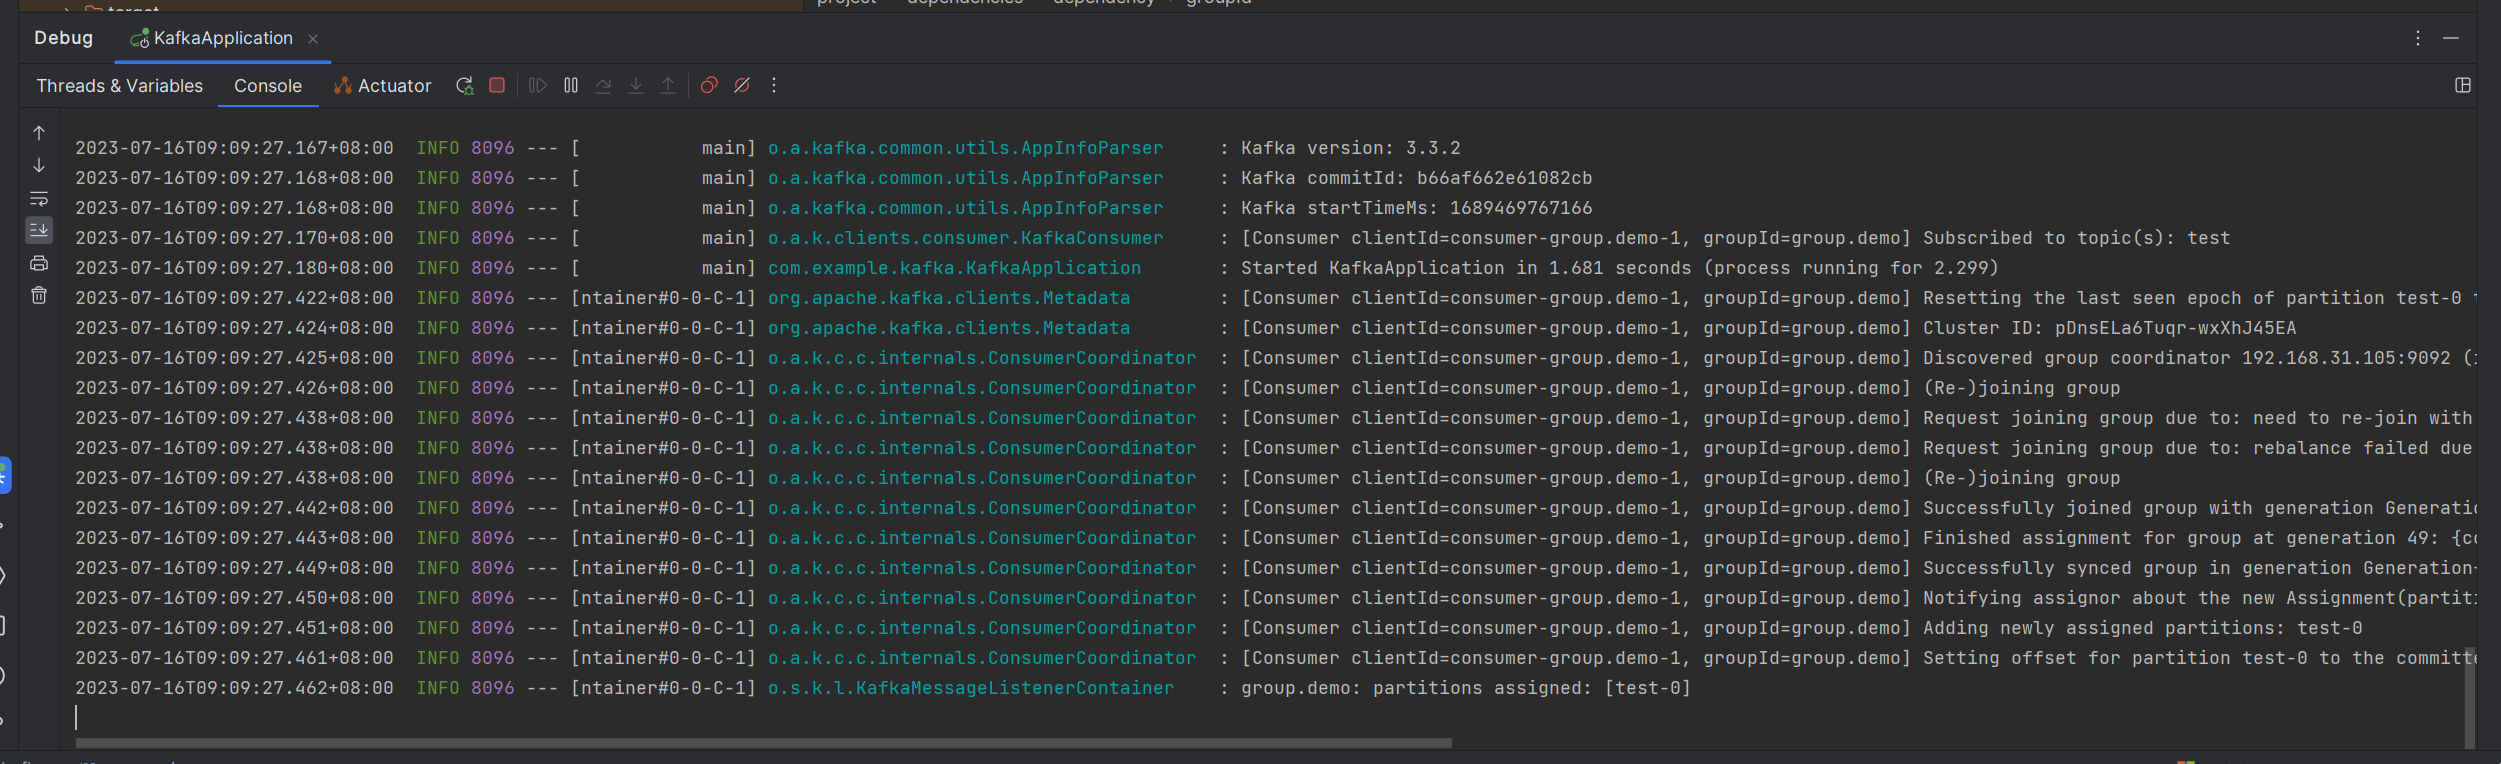Screen dimensions: 2501x764
Task: Open the AppInfoParser link on the Kafka version line
Action: 965,148
